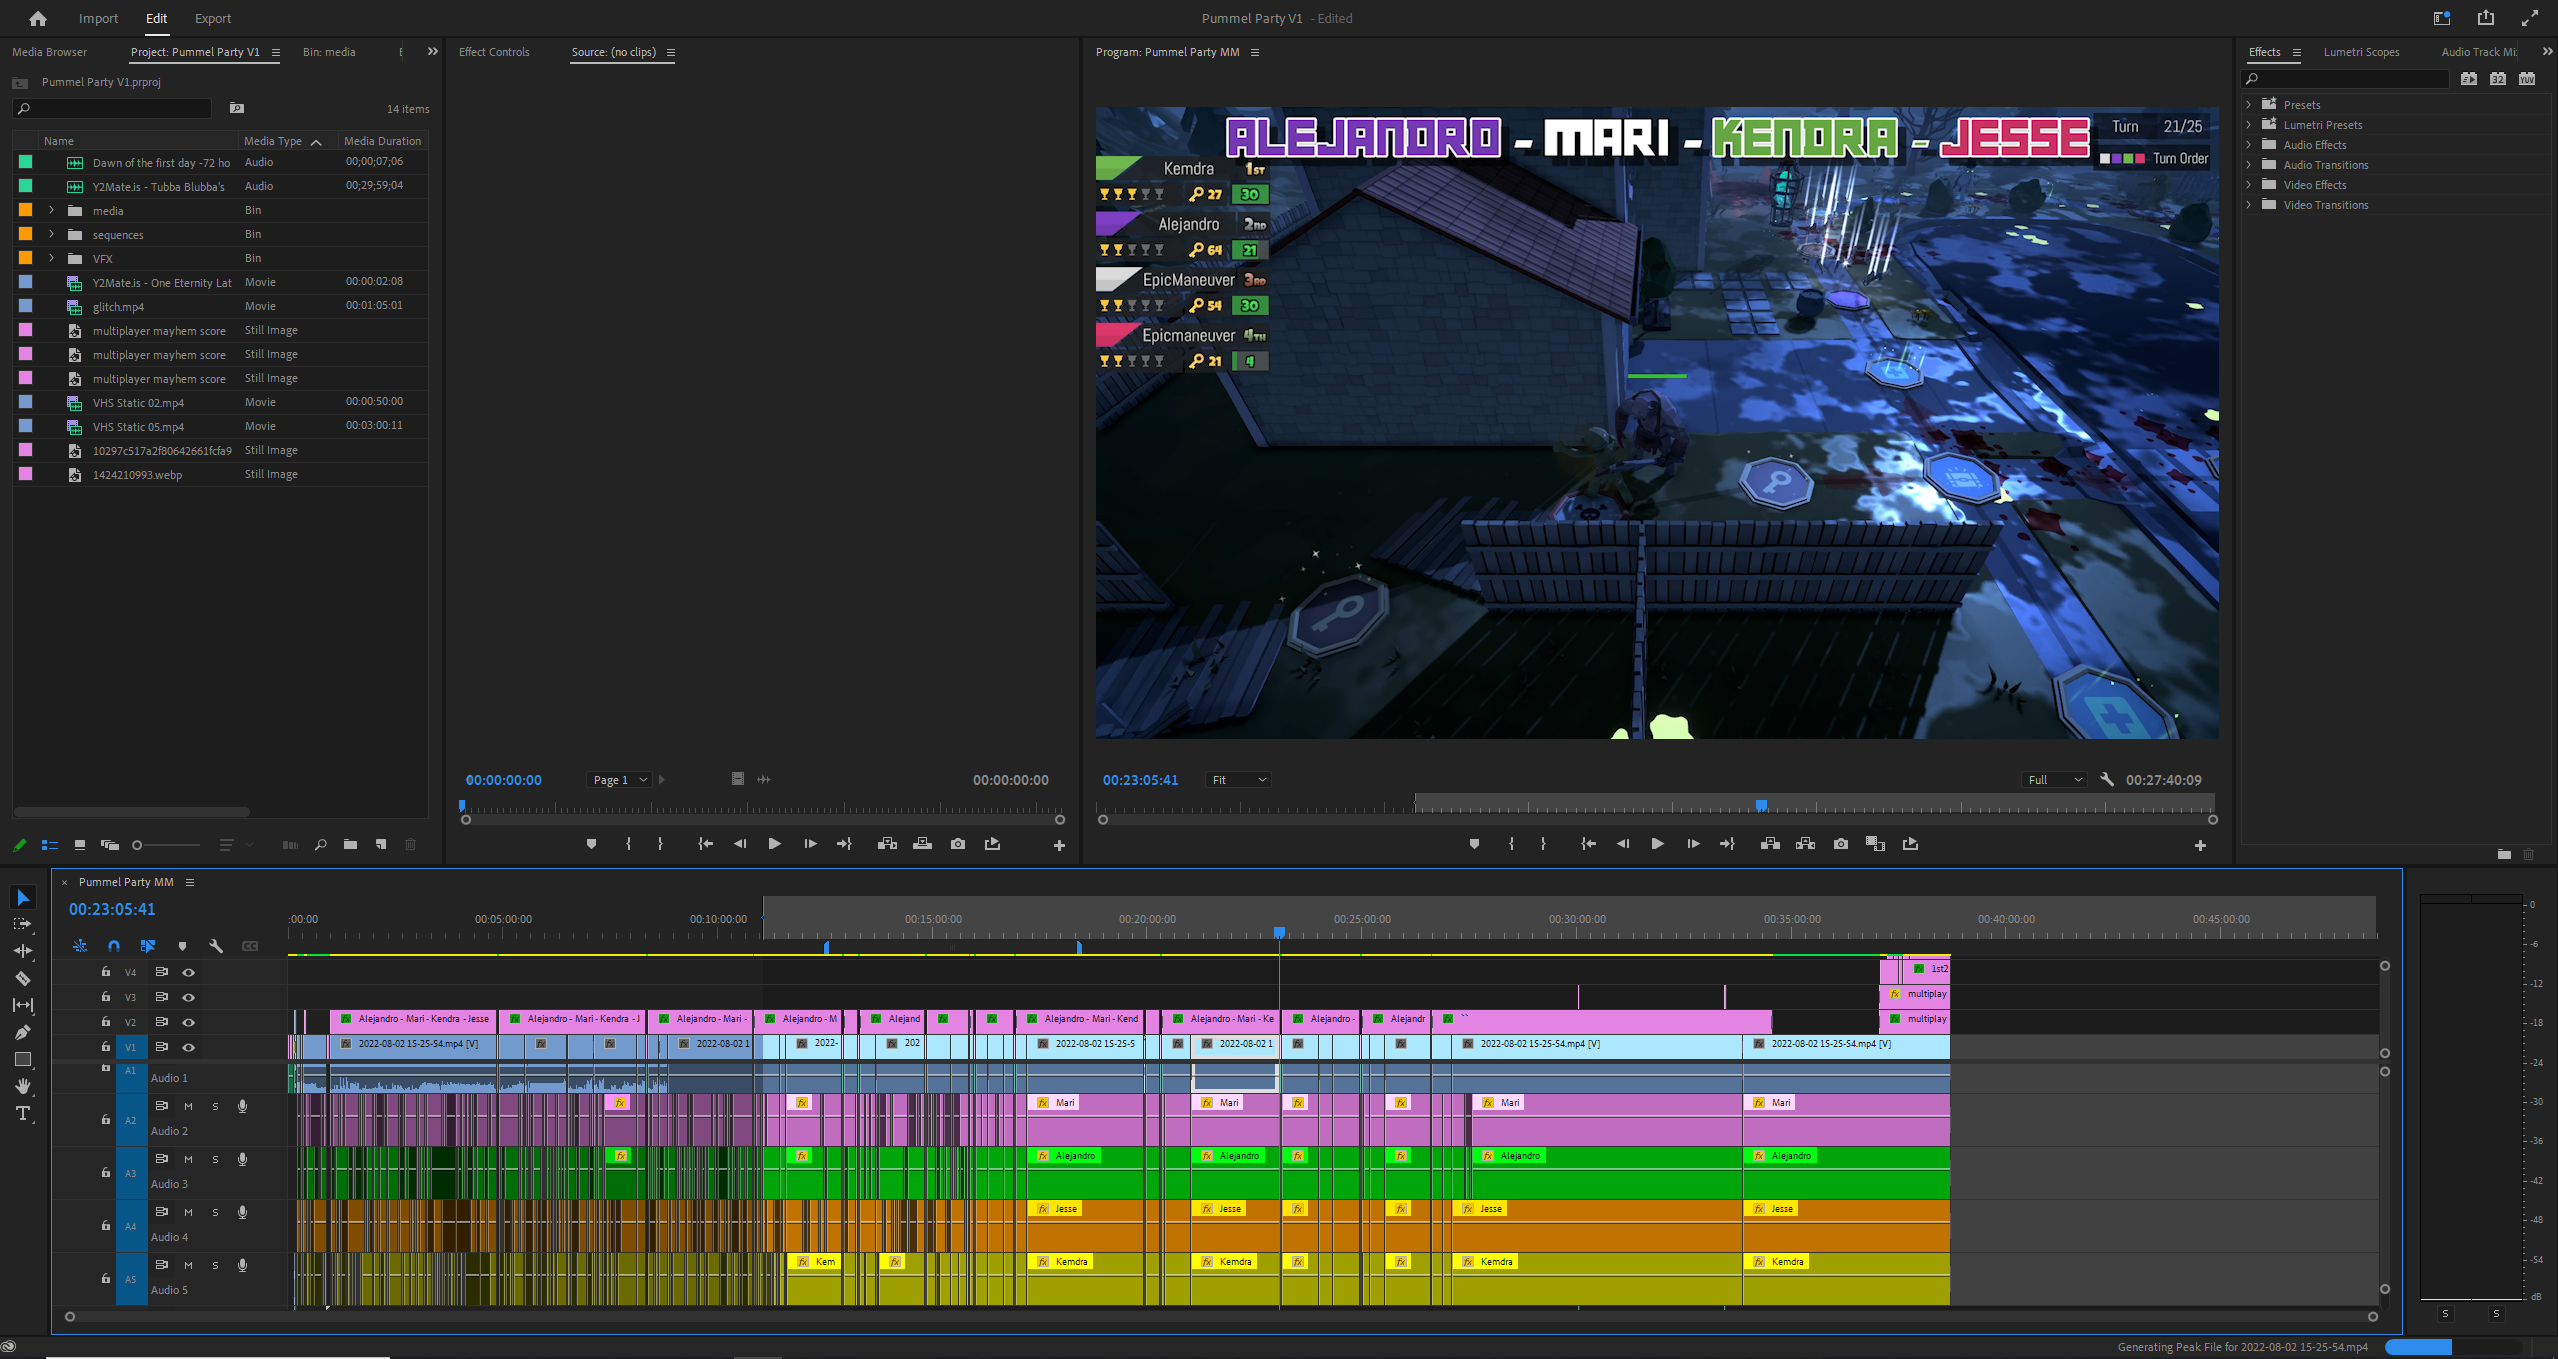Screen dimensions: 2558x1359
Task: Select the Pen tool
Action: point(23,1032)
